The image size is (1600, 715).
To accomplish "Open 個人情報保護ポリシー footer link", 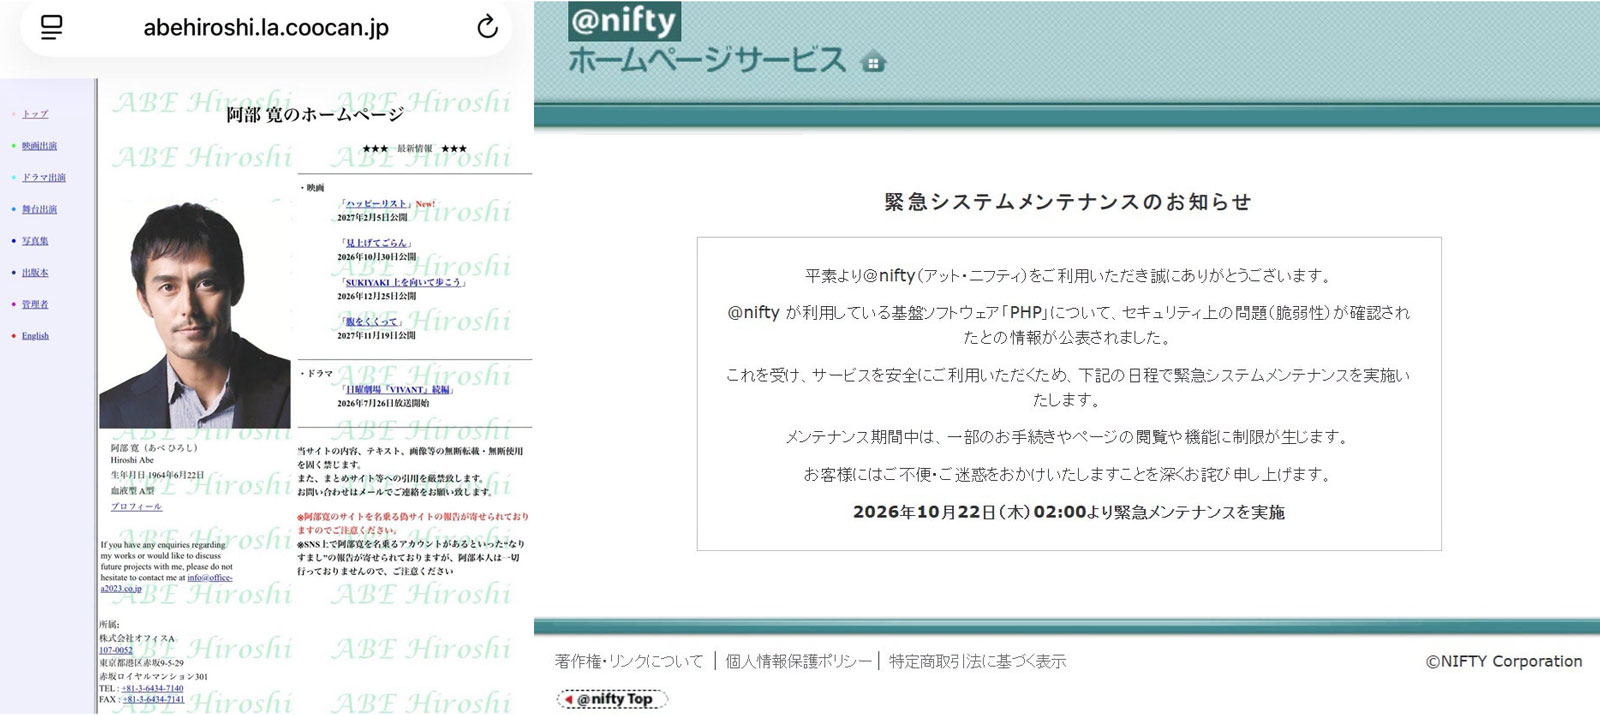I will click(798, 661).
